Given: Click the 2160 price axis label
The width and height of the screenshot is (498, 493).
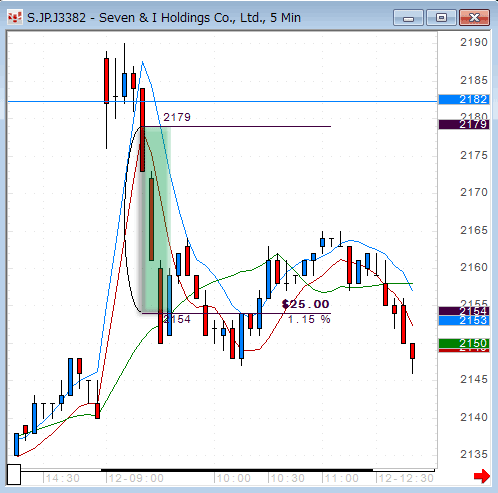Looking at the screenshot, I should [474, 267].
